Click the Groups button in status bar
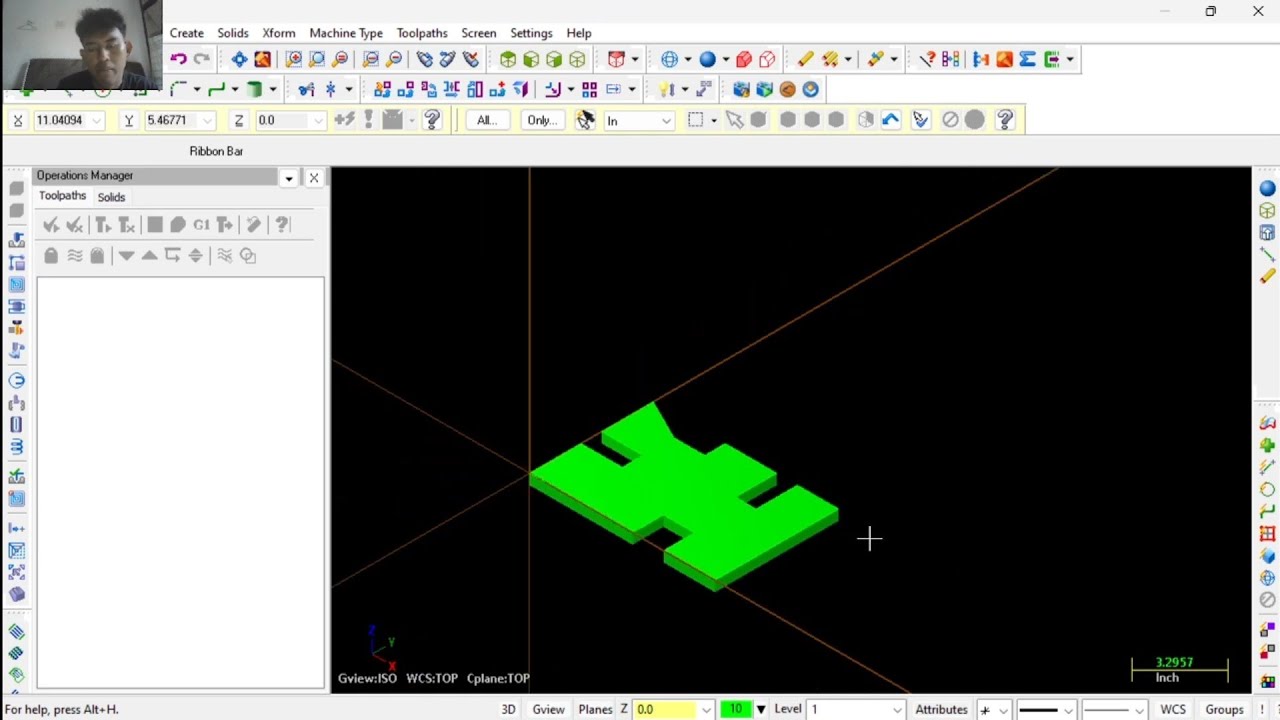Screen dimensions: 1280x720 coord(1224,709)
